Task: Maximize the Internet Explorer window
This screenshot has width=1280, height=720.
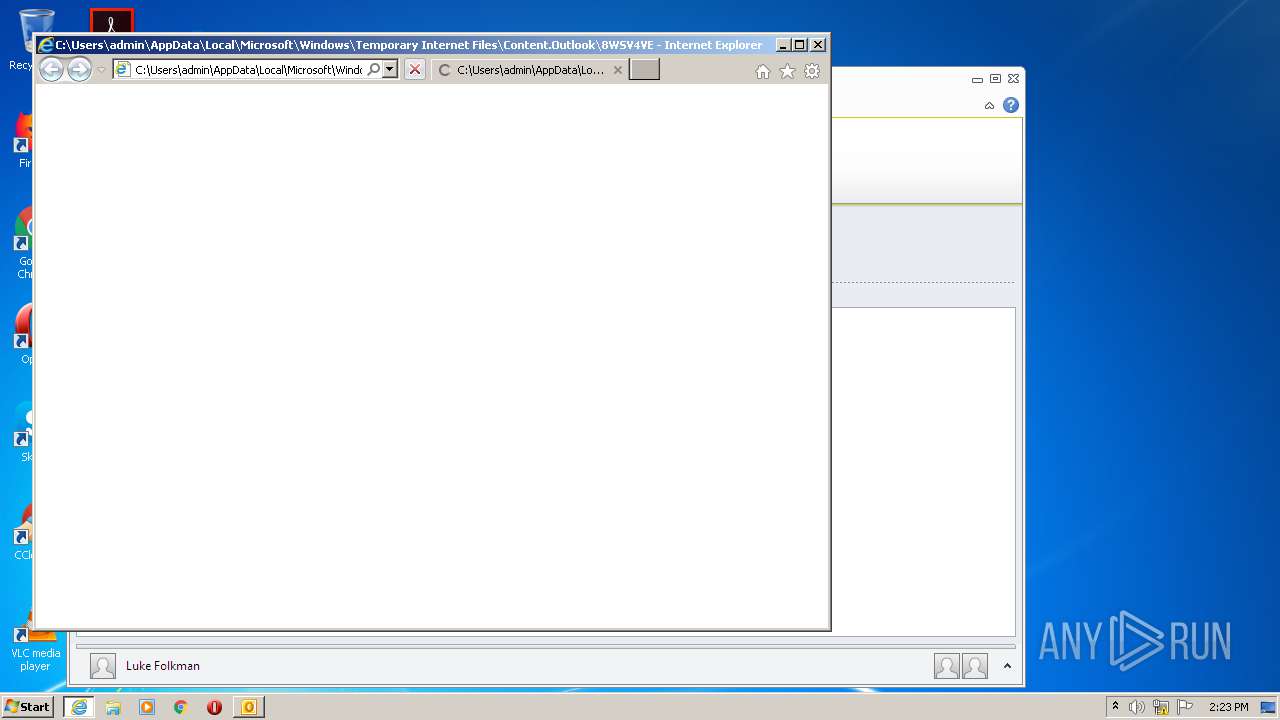Action: (x=800, y=45)
